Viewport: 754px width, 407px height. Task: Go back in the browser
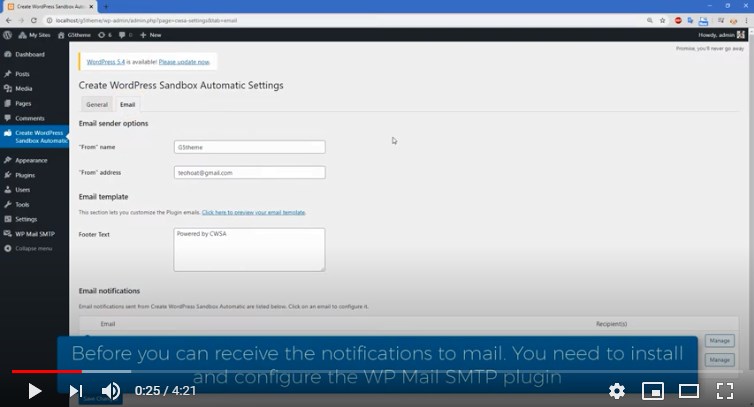(x=8, y=20)
